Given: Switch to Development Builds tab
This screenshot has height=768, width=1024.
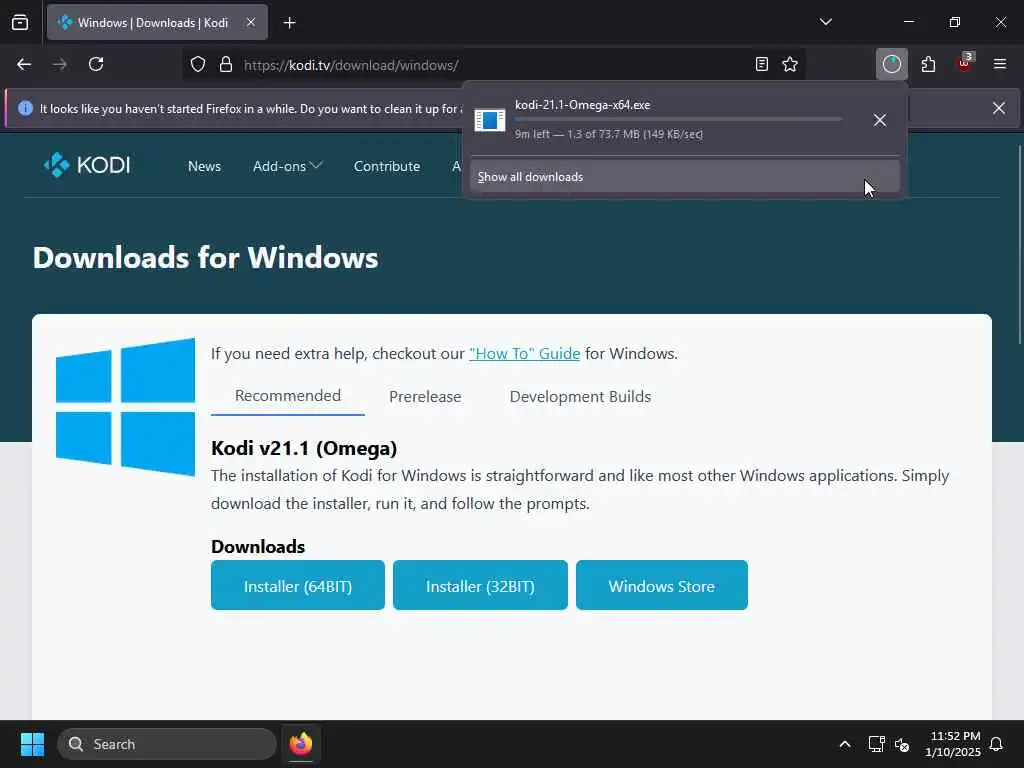Looking at the screenshot, I should coord(580,396).
